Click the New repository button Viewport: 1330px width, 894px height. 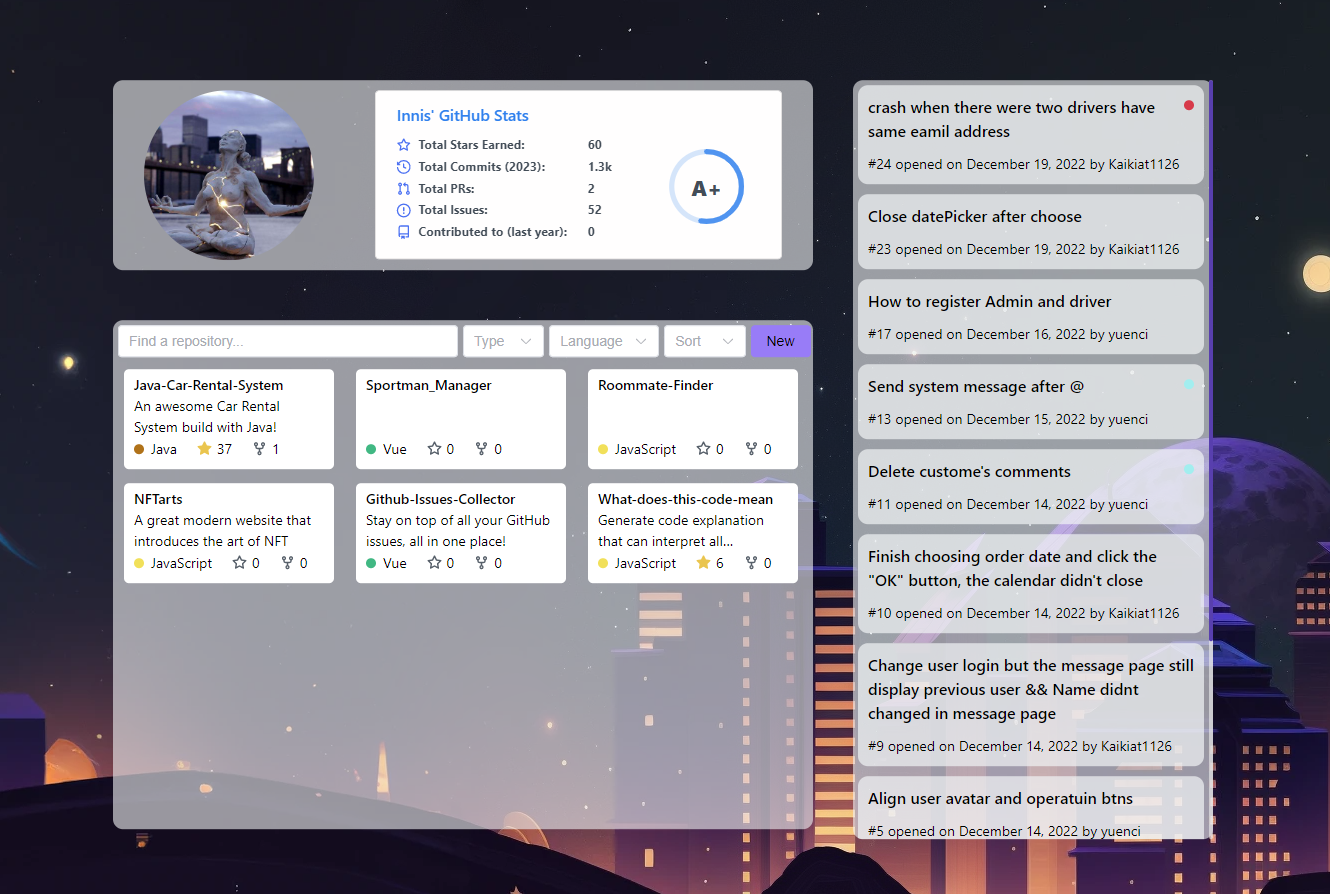point(780,341)
